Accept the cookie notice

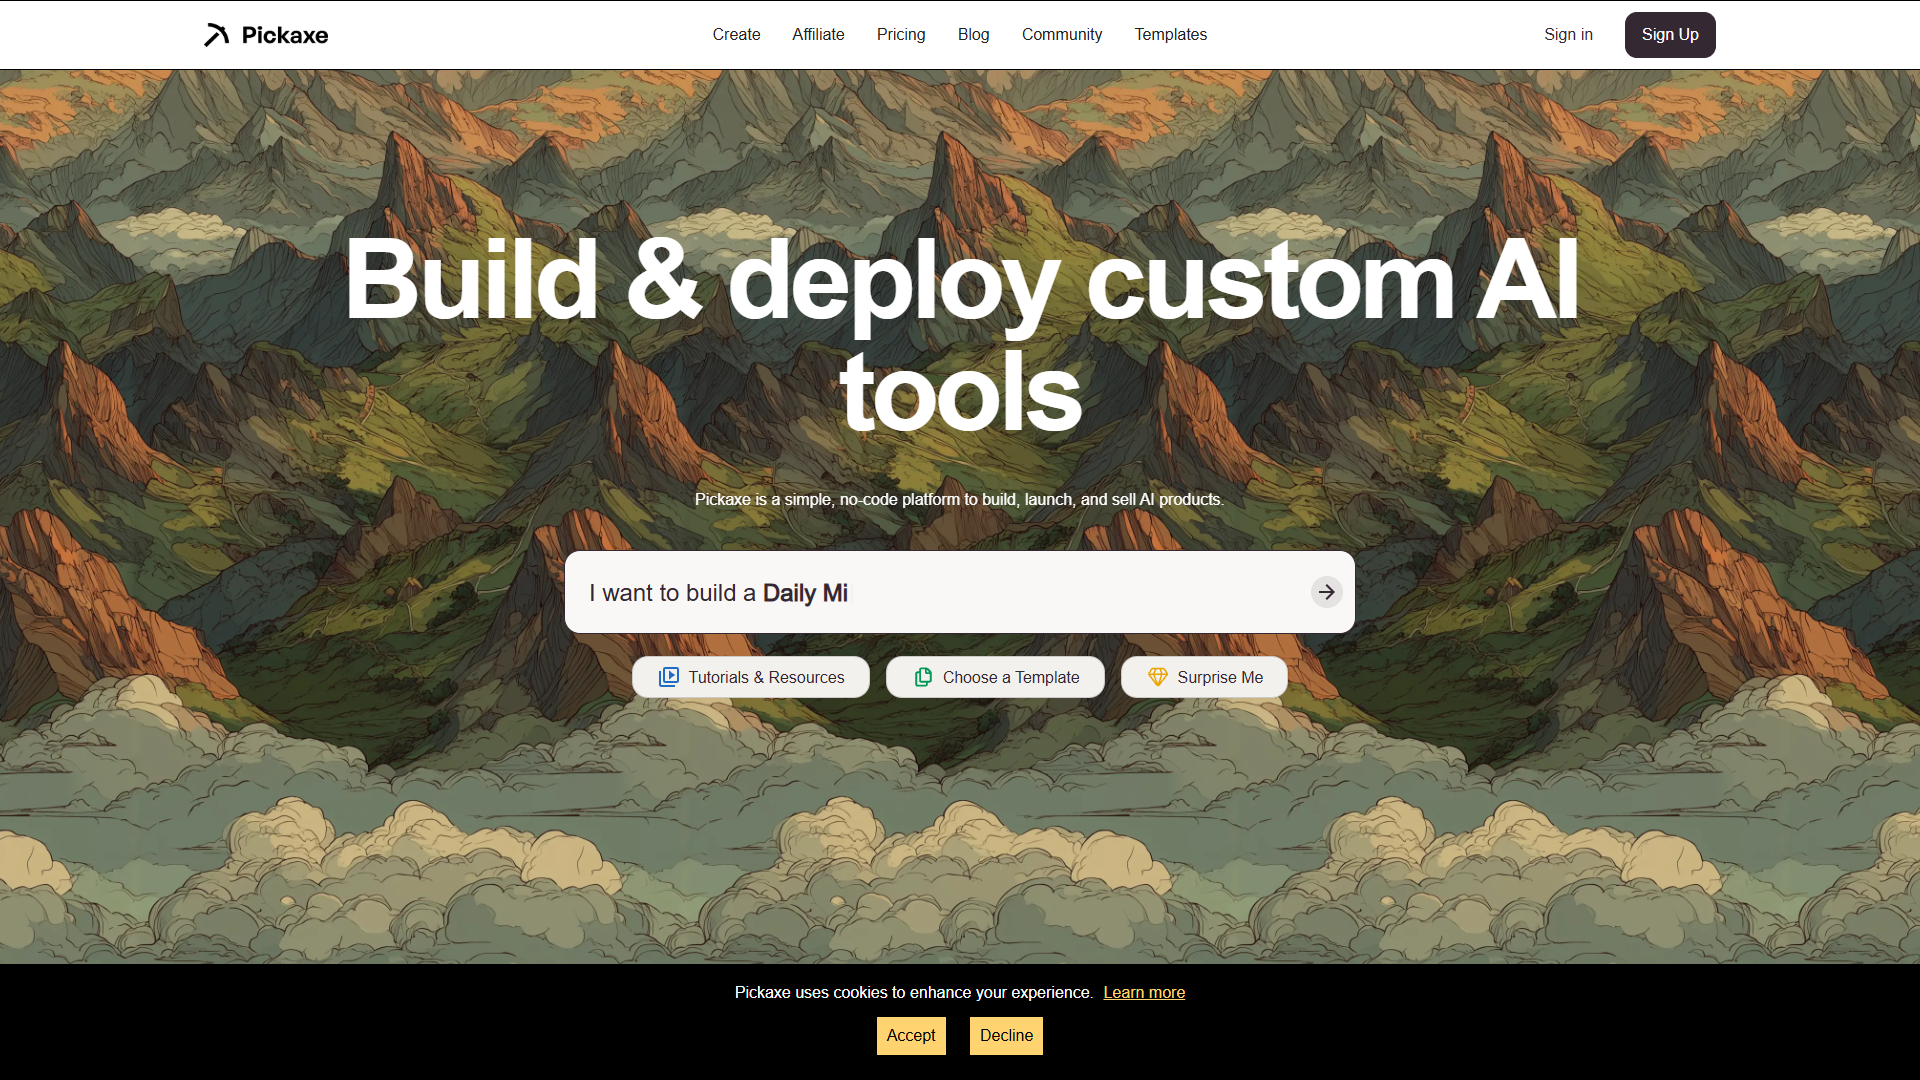(x=911, y=1036)
